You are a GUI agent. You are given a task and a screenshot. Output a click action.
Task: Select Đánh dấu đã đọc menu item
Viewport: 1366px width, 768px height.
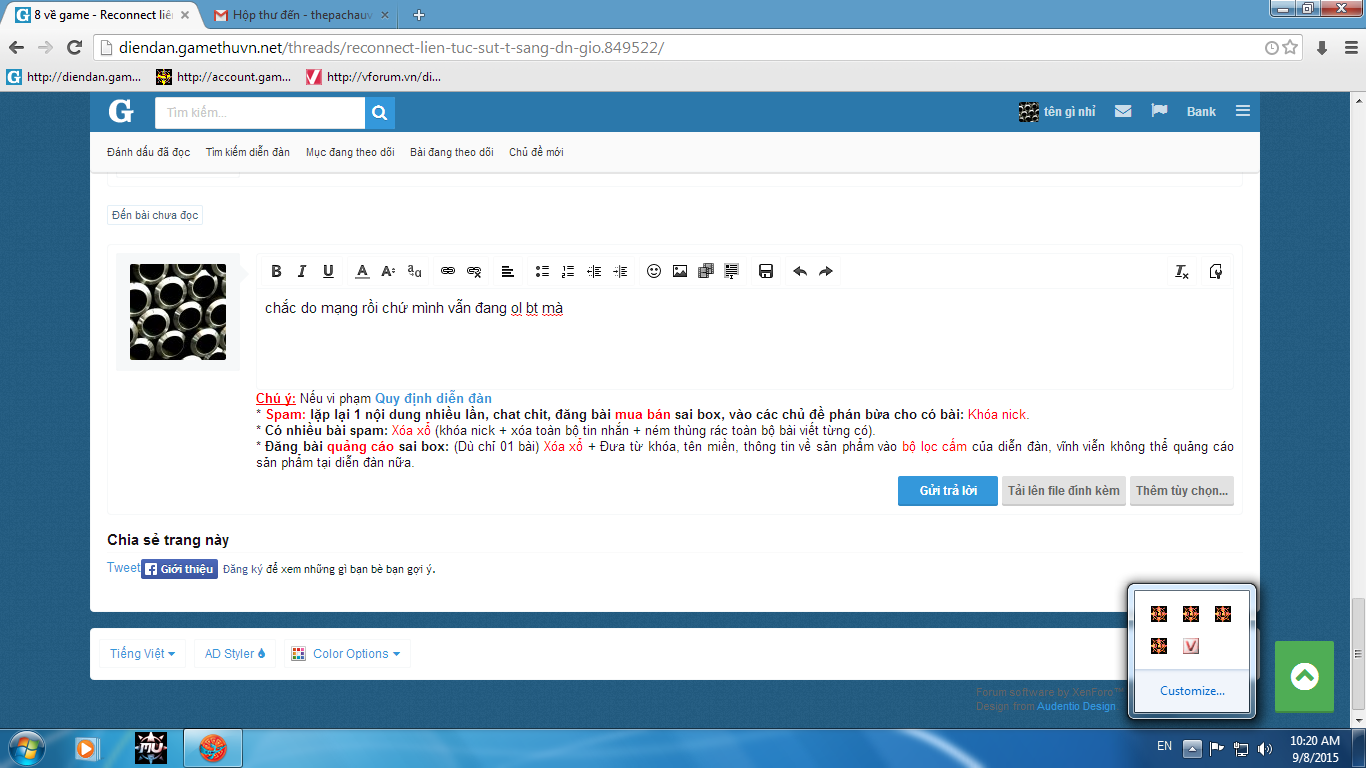point(148,152)
